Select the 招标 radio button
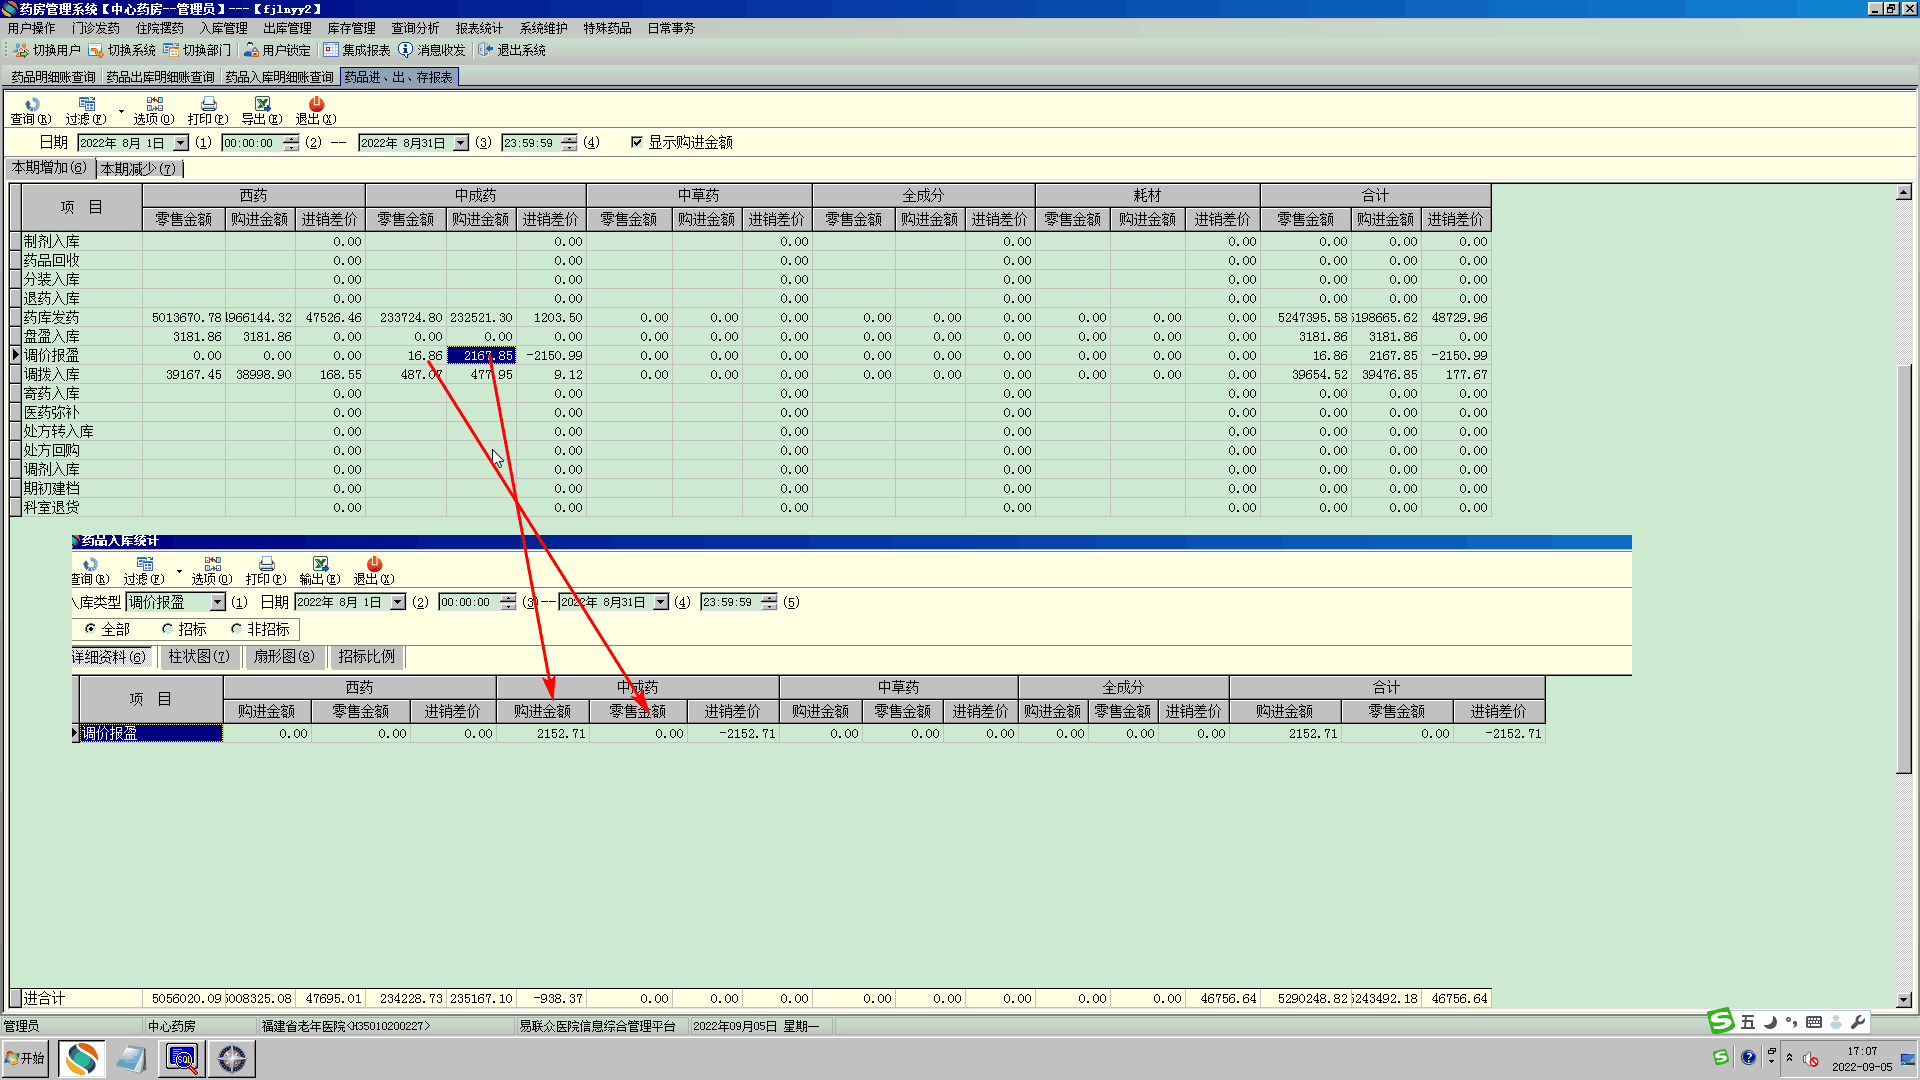This screenshot has width=1920, height=1080. (168, 629)
